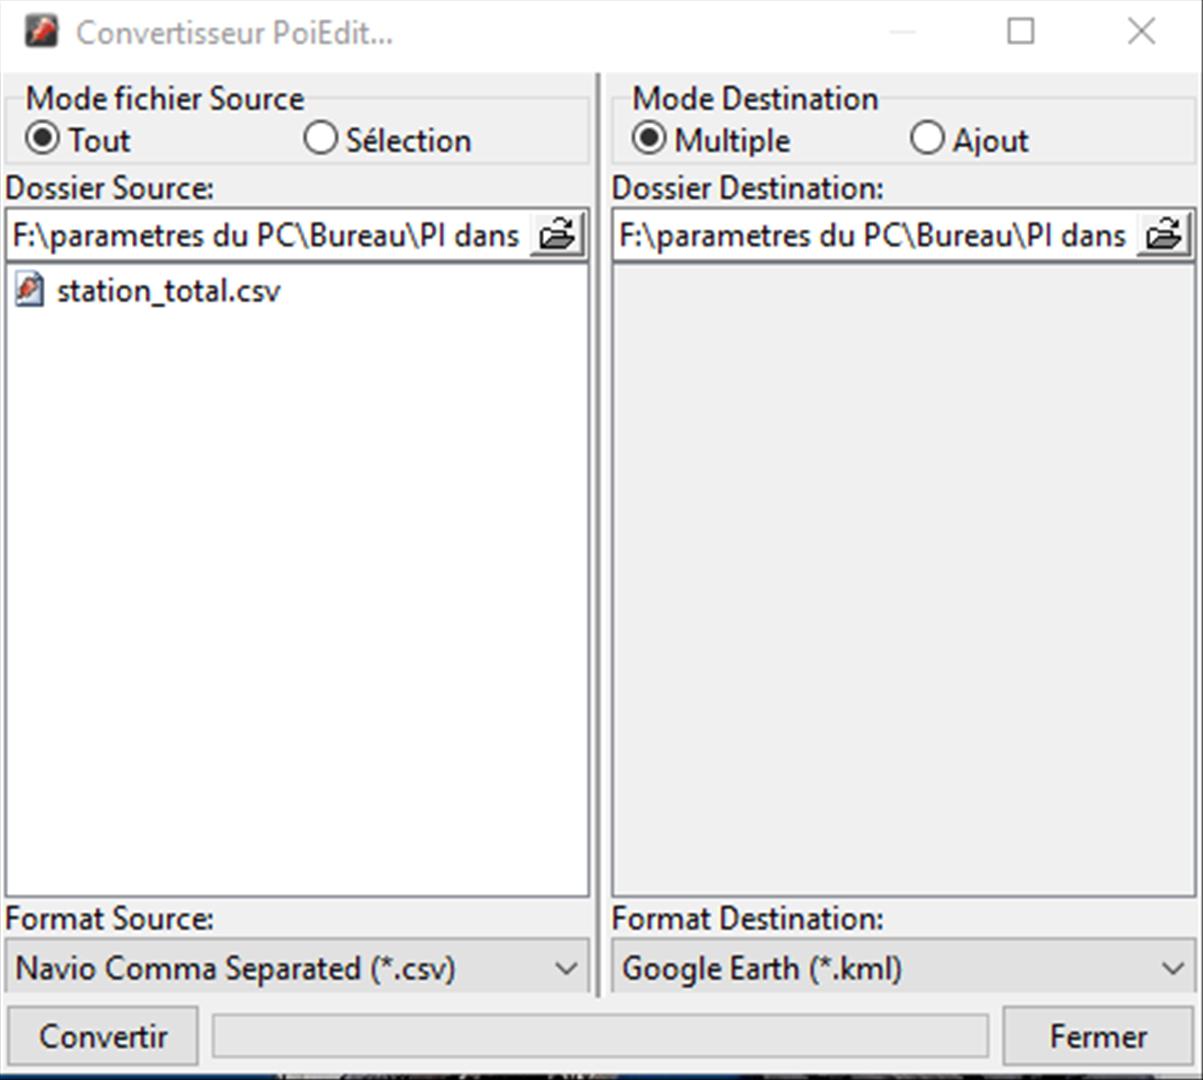Open the Navio Comma Separated format list
The image size is (1203, 1080).
[x=297, y=968]
